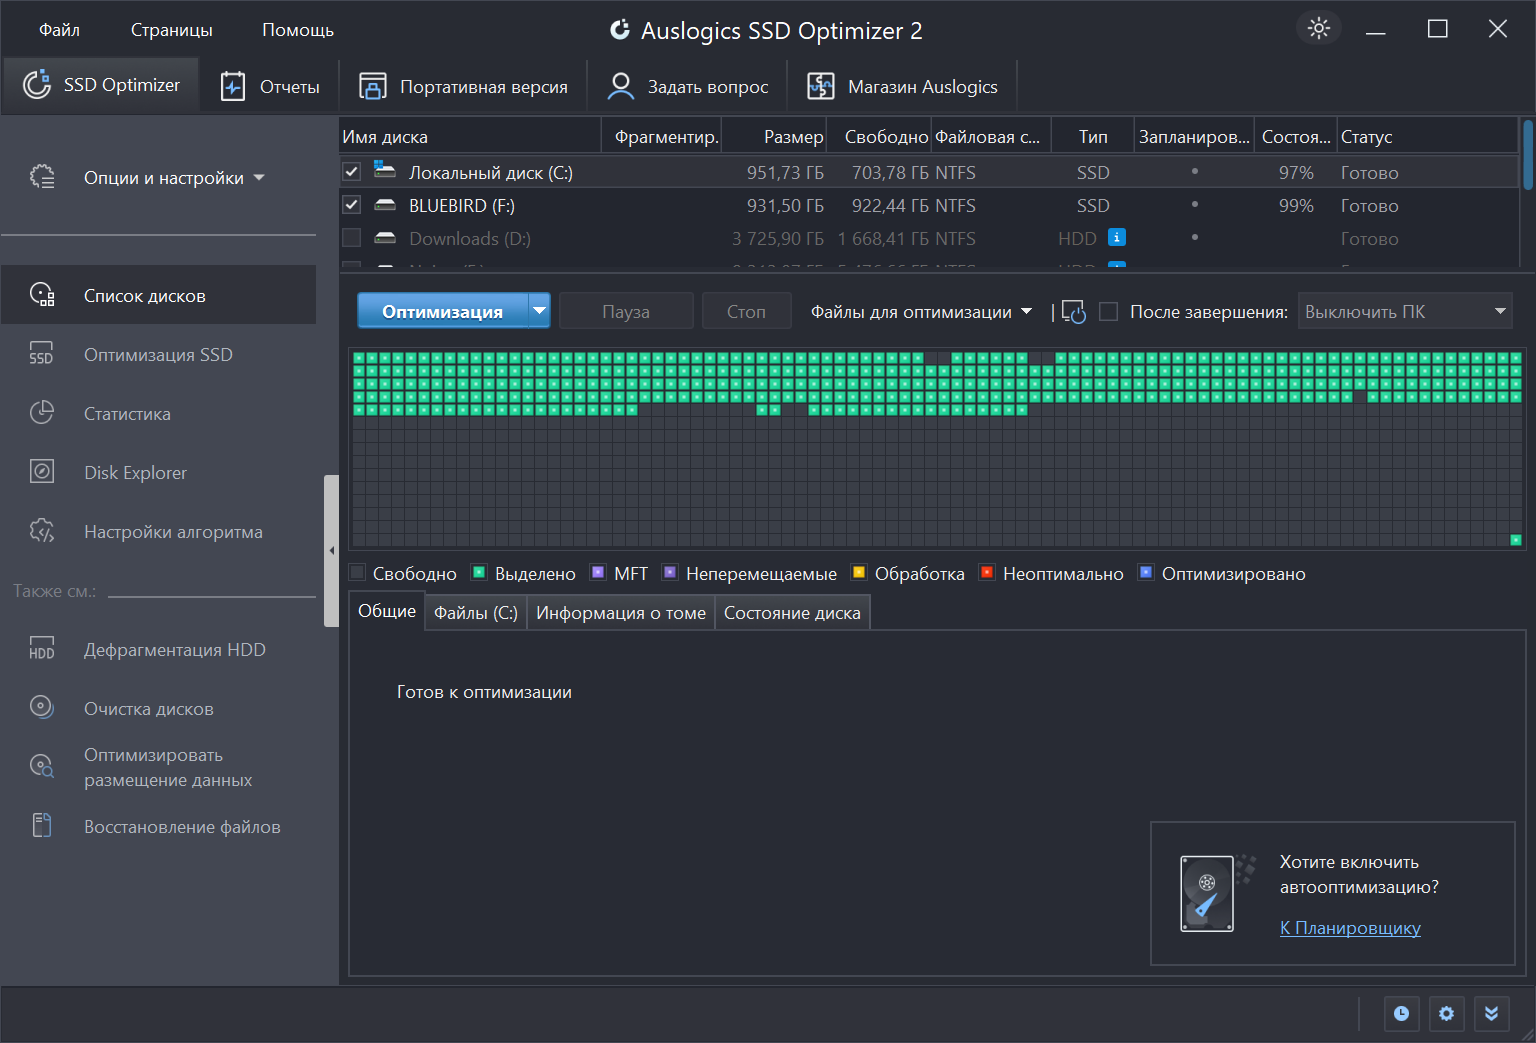The image size is (1536, 1043).
Task: Click the Statistics (Статистика) pie chart icon
Action: point(42,412)
